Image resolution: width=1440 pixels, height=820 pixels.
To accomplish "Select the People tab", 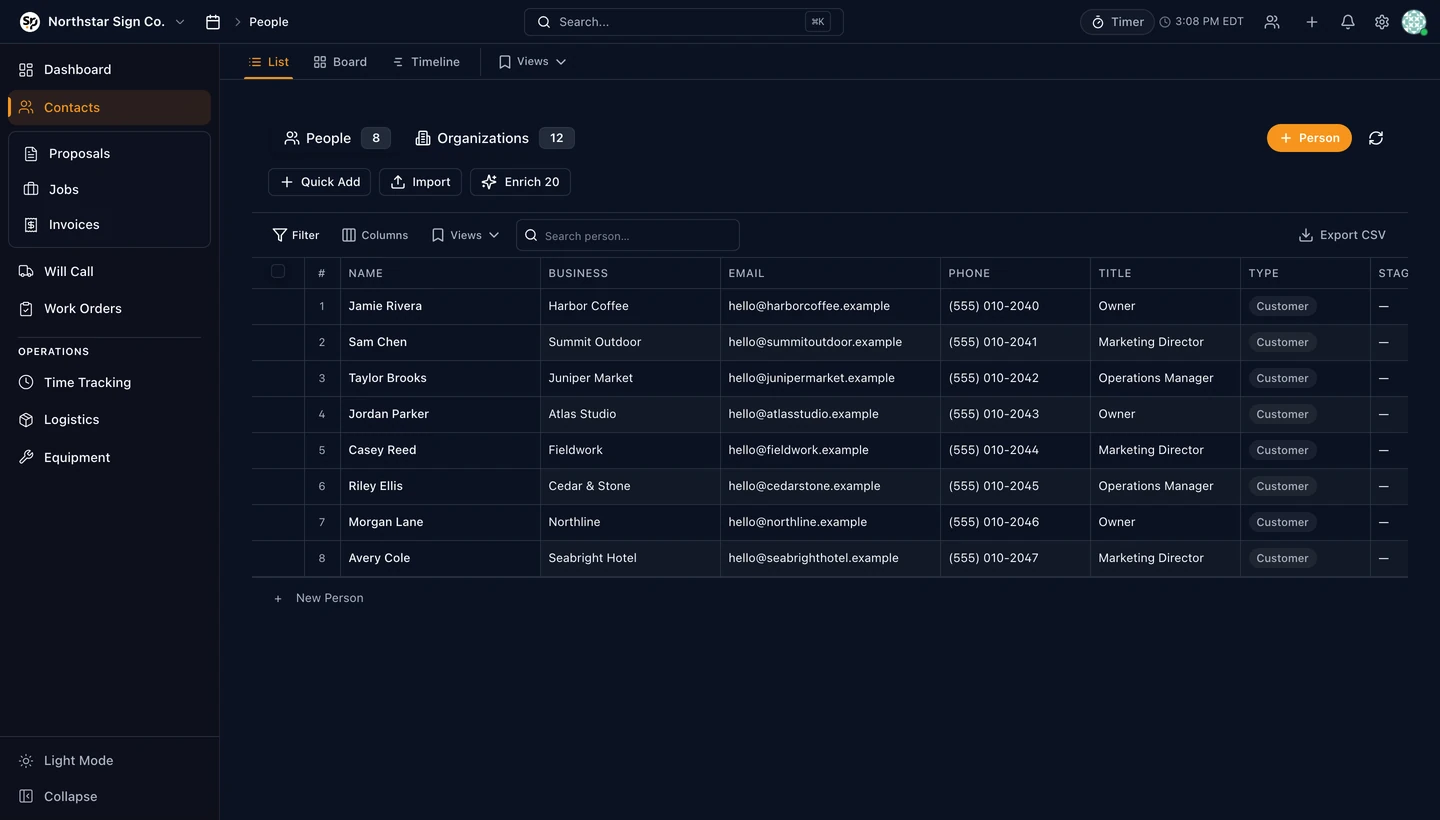I will [x=336, y=138].
